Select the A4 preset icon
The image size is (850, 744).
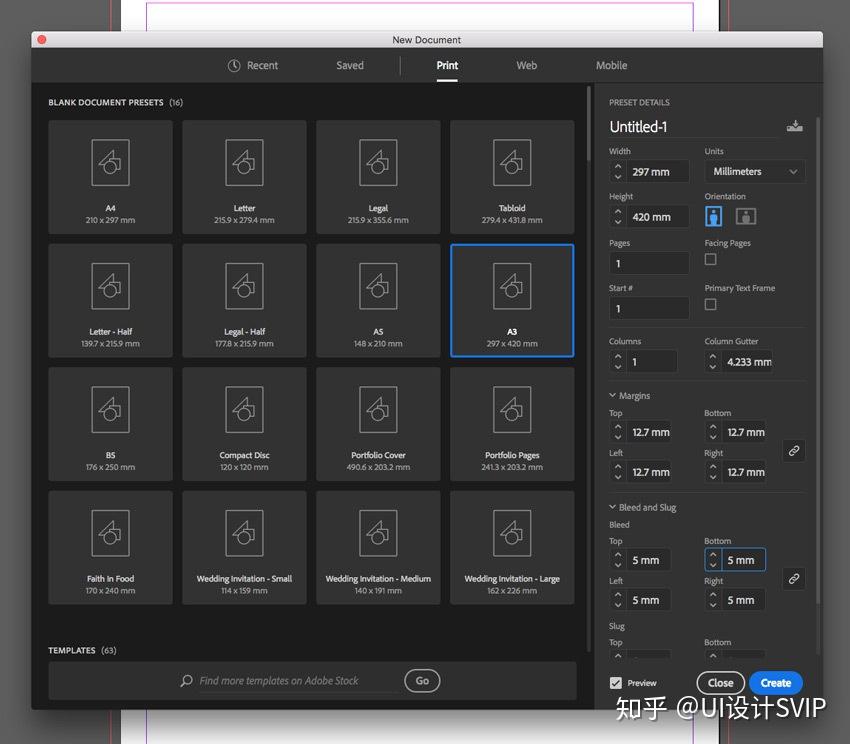pyautogui.click(x=111, y=163)
